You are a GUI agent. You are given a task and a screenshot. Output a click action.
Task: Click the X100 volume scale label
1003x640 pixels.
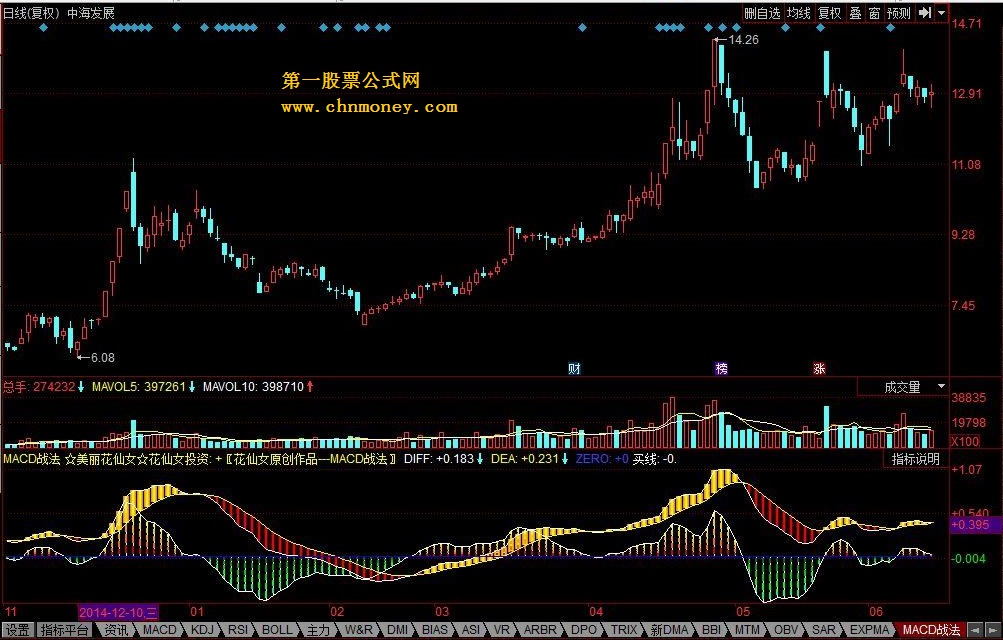(965, 442)
